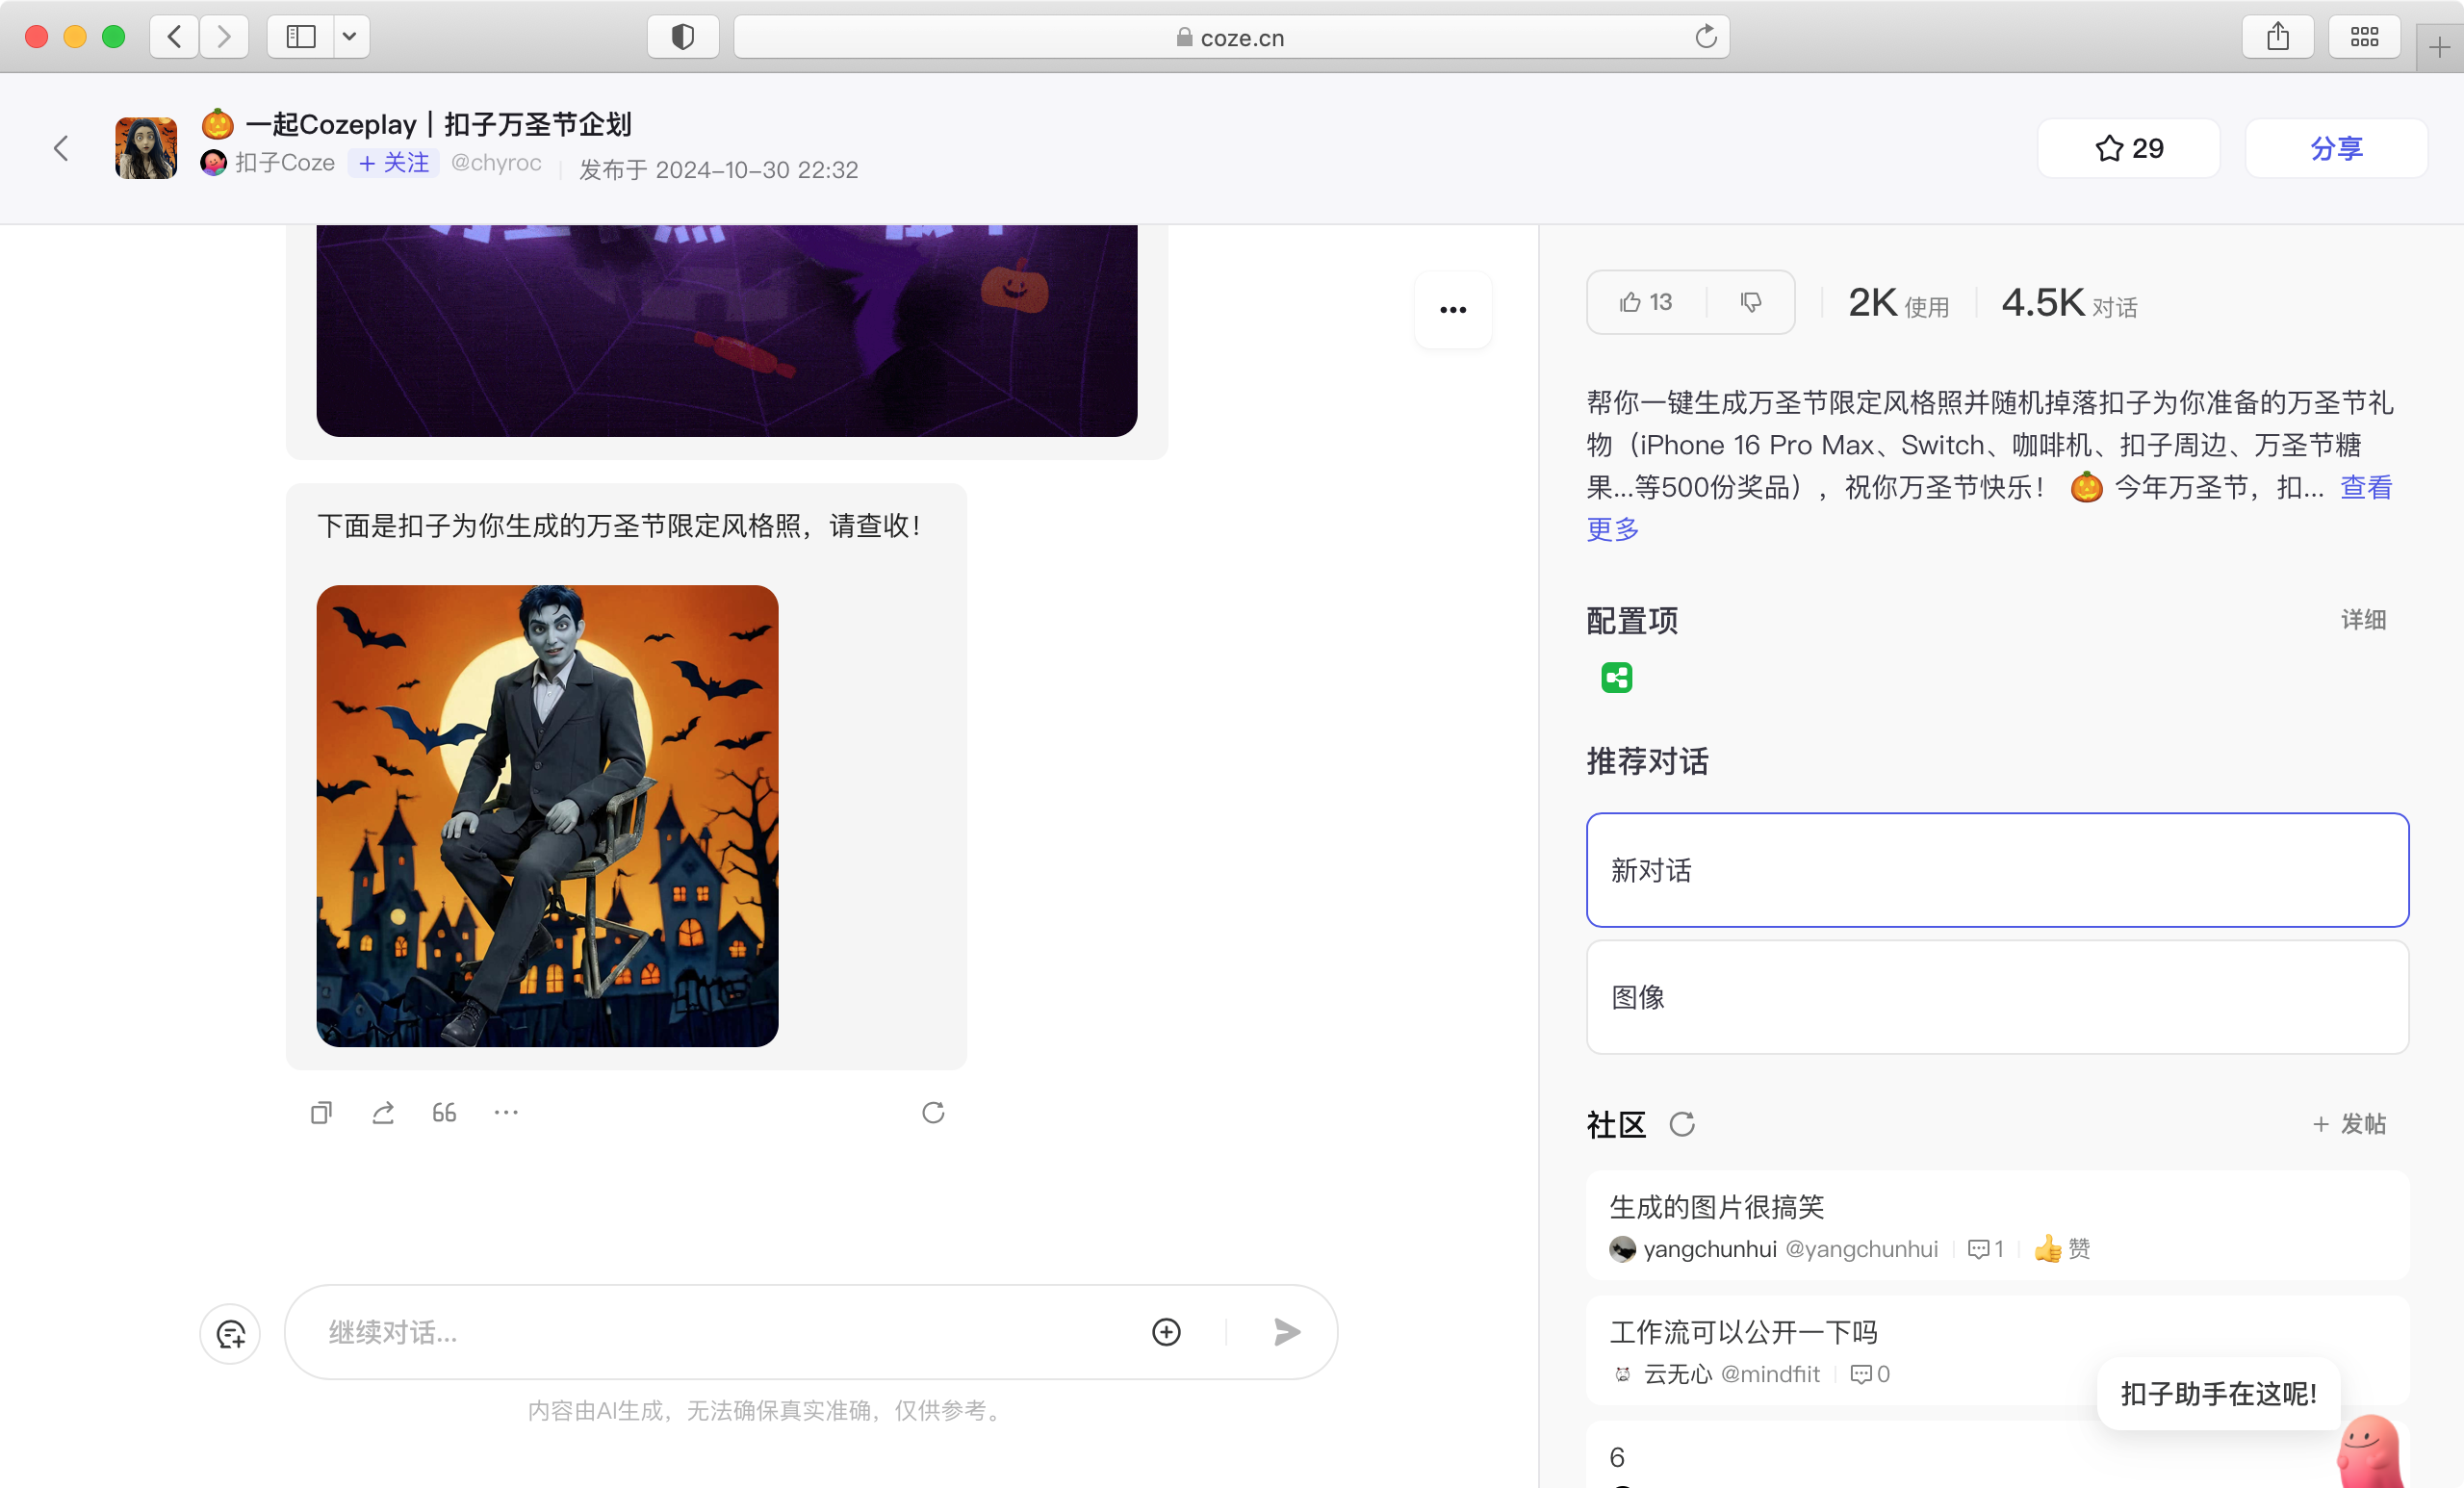Image resolution: width=2464 pixels, height=1488 pixels.
Task: Open sidebar options dropdown arrow
Action: point(350,37)
